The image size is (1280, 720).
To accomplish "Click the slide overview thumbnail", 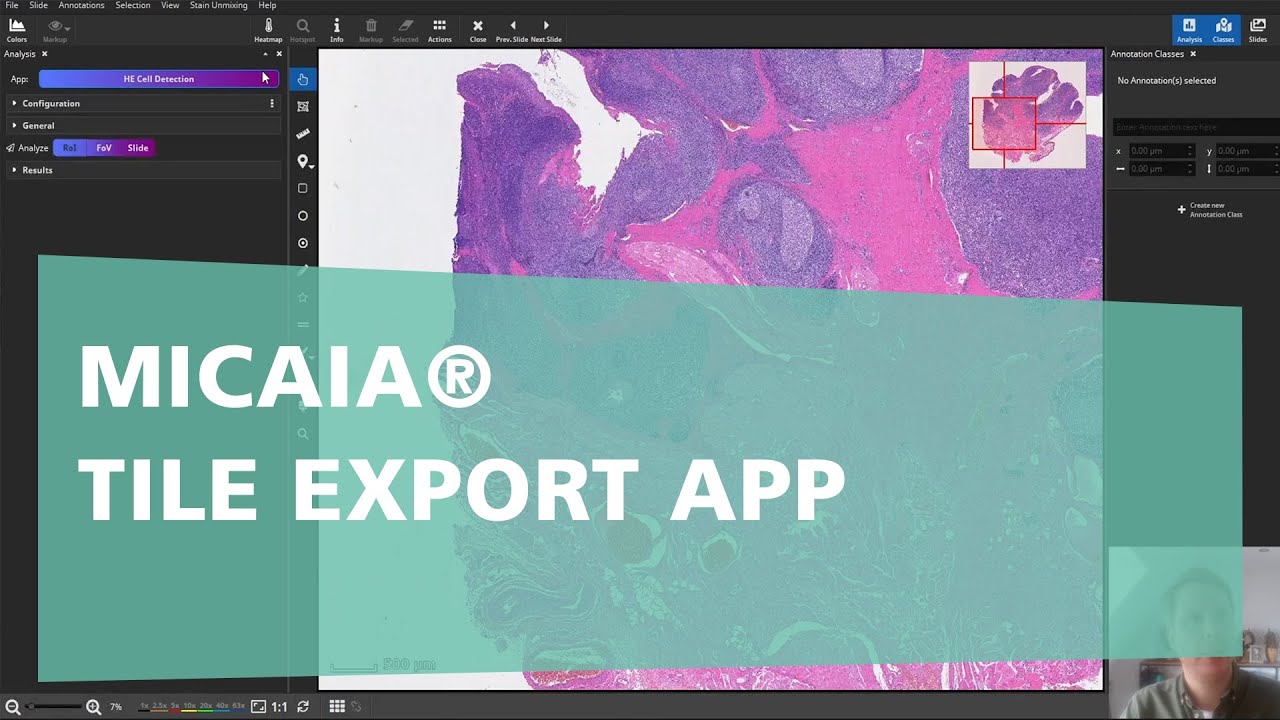I will pos(1027,114).
